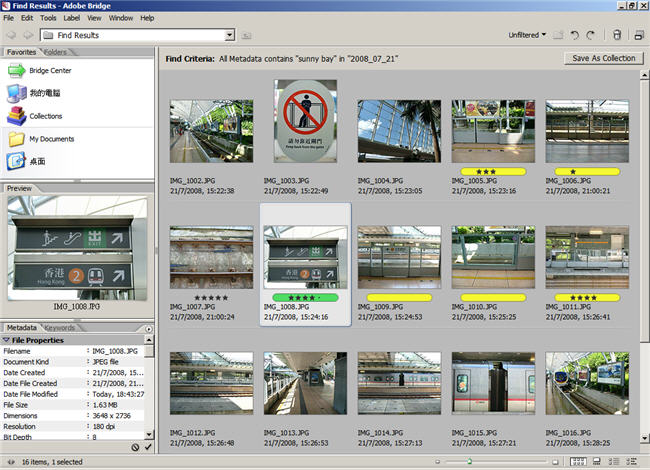Open the Label menu
This screenshot has width=650, height=470.
point(71,18)
